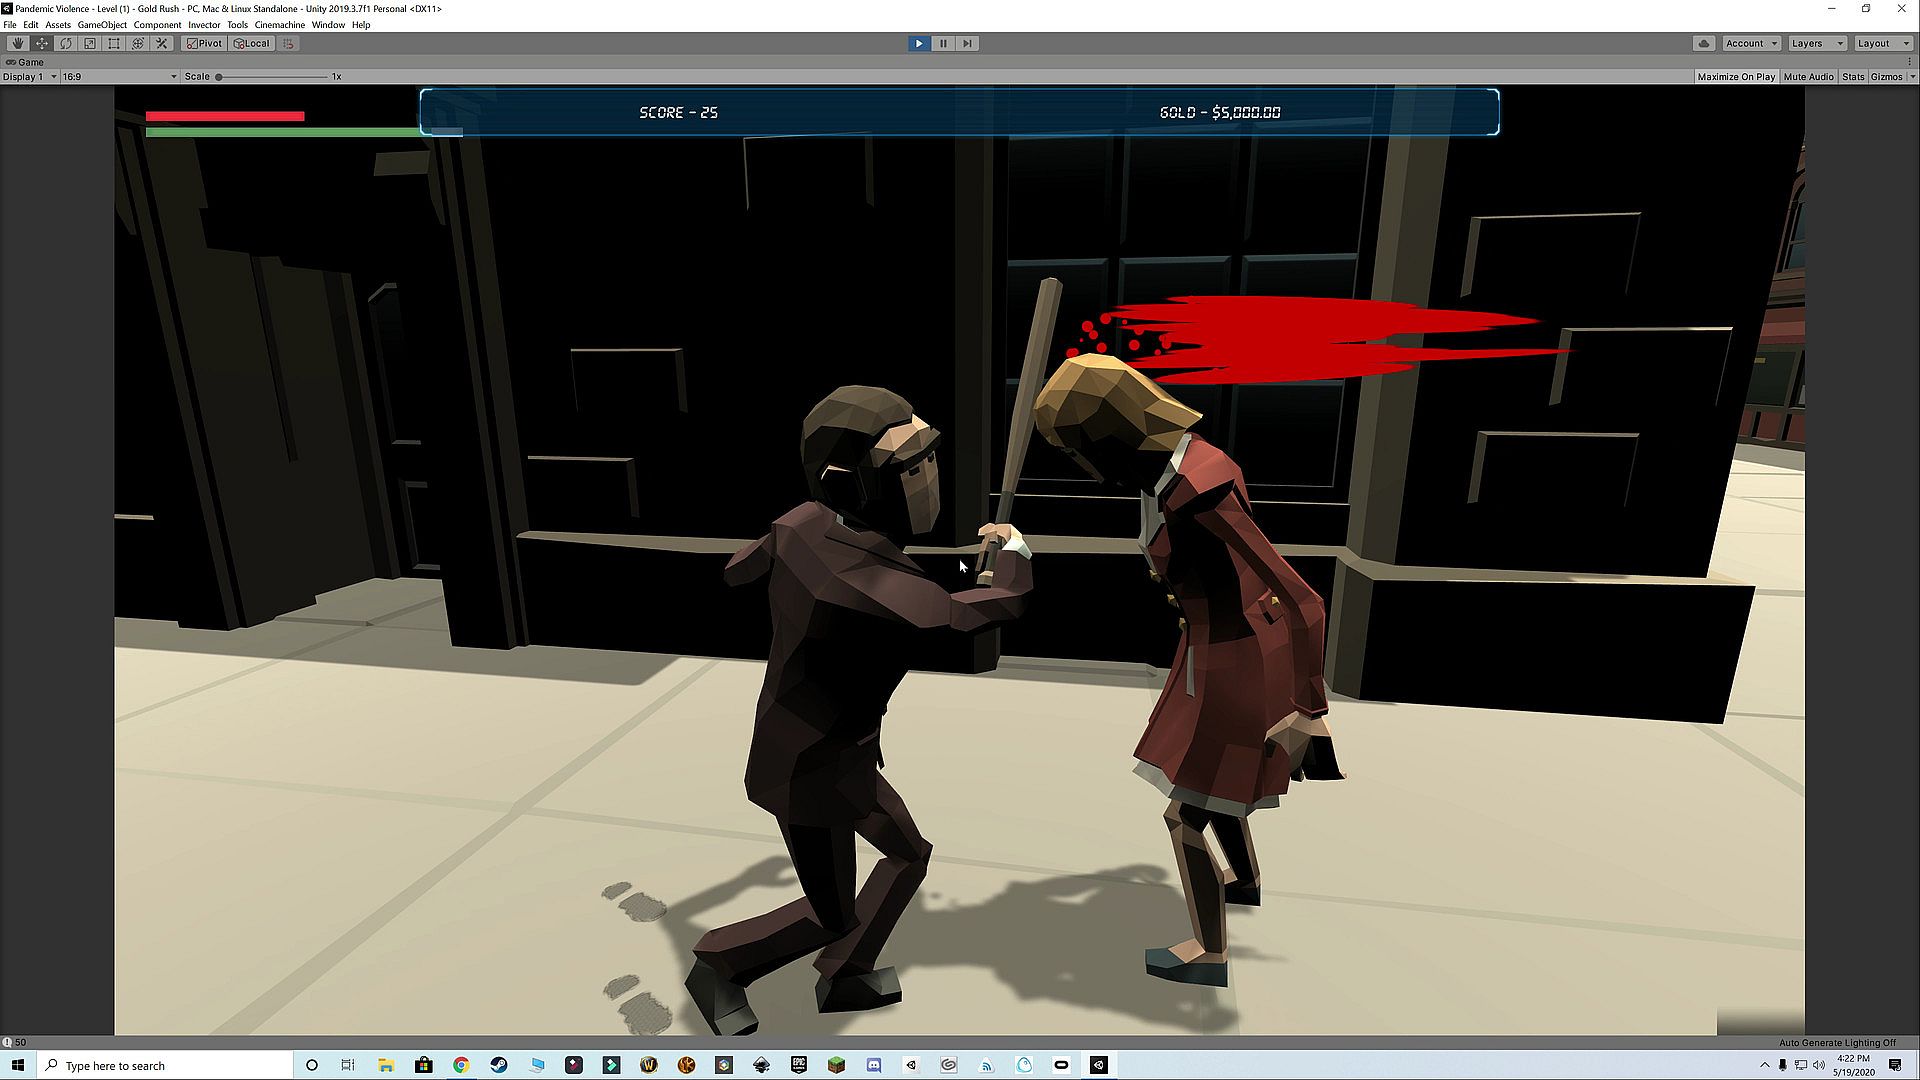Select the combined Transform tool
1920x1080 pixels.
(x=137, y=43)
